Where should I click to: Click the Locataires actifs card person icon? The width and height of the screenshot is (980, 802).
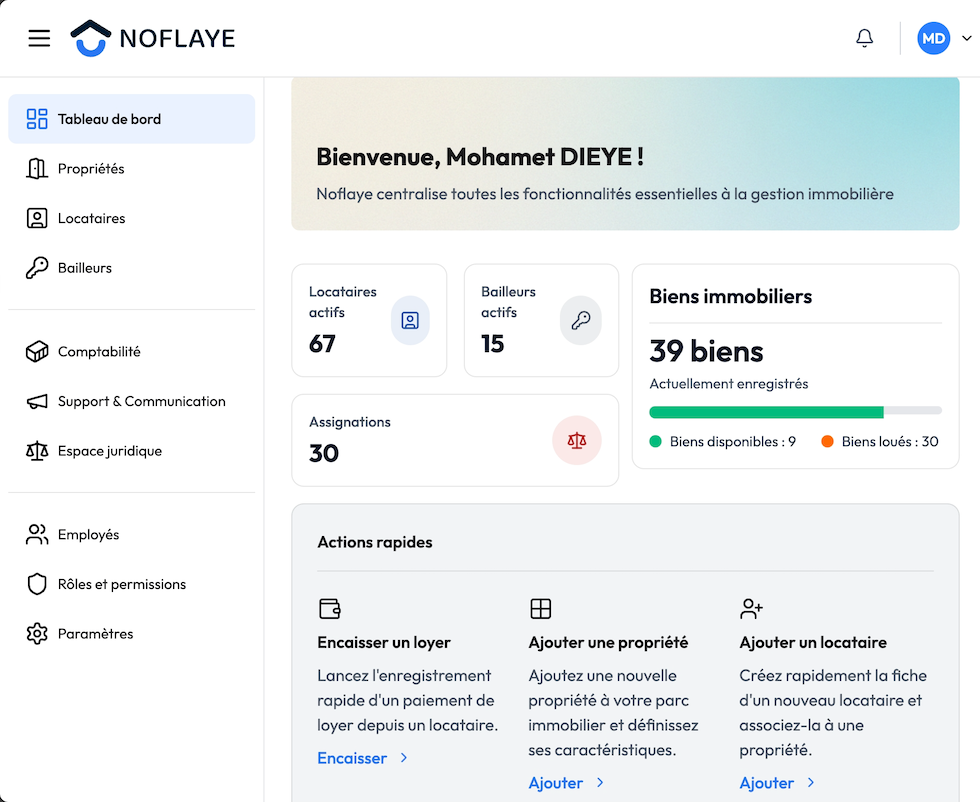(410, 321)
